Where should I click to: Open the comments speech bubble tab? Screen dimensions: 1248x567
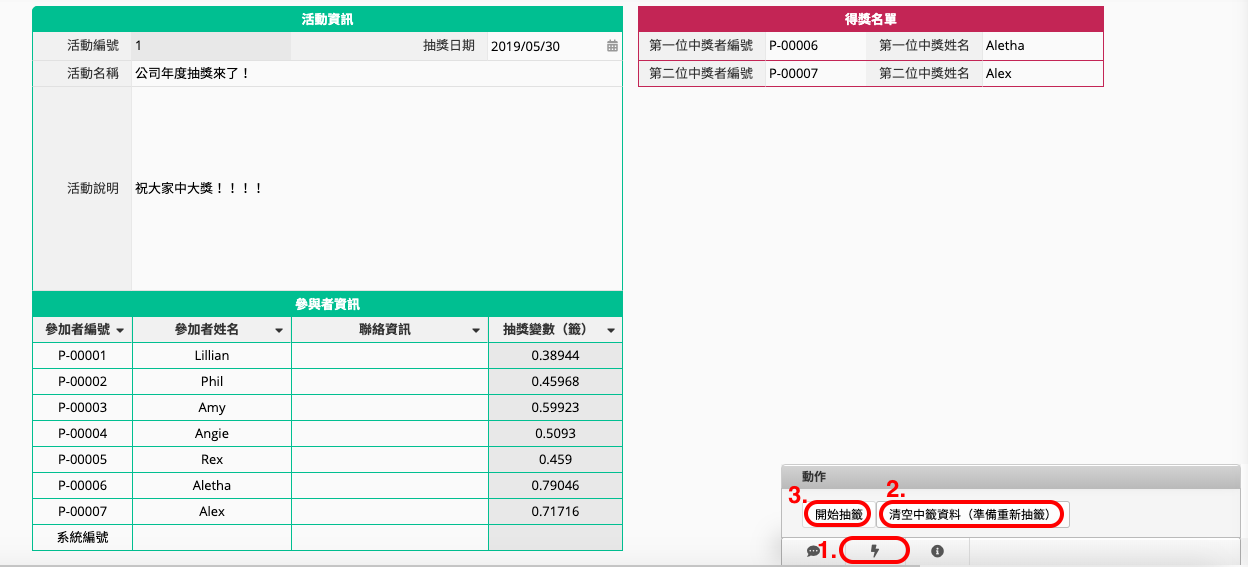(x=813, y=551)
